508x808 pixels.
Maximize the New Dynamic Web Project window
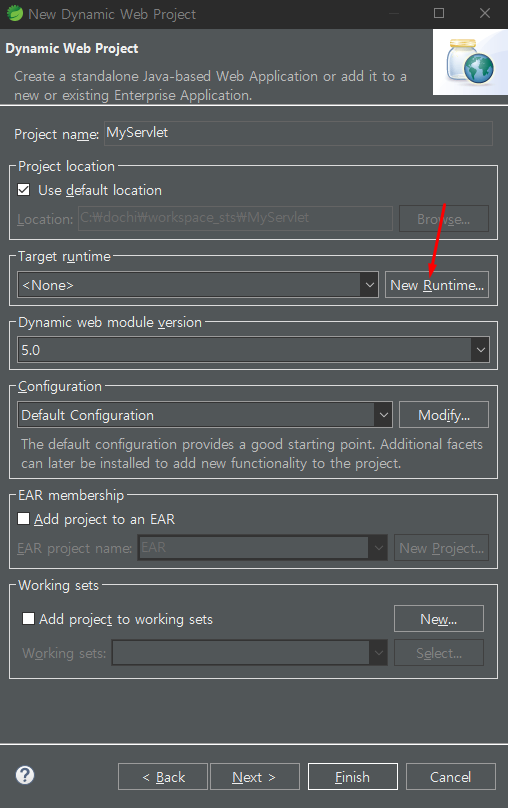click(x=439, y=13)
